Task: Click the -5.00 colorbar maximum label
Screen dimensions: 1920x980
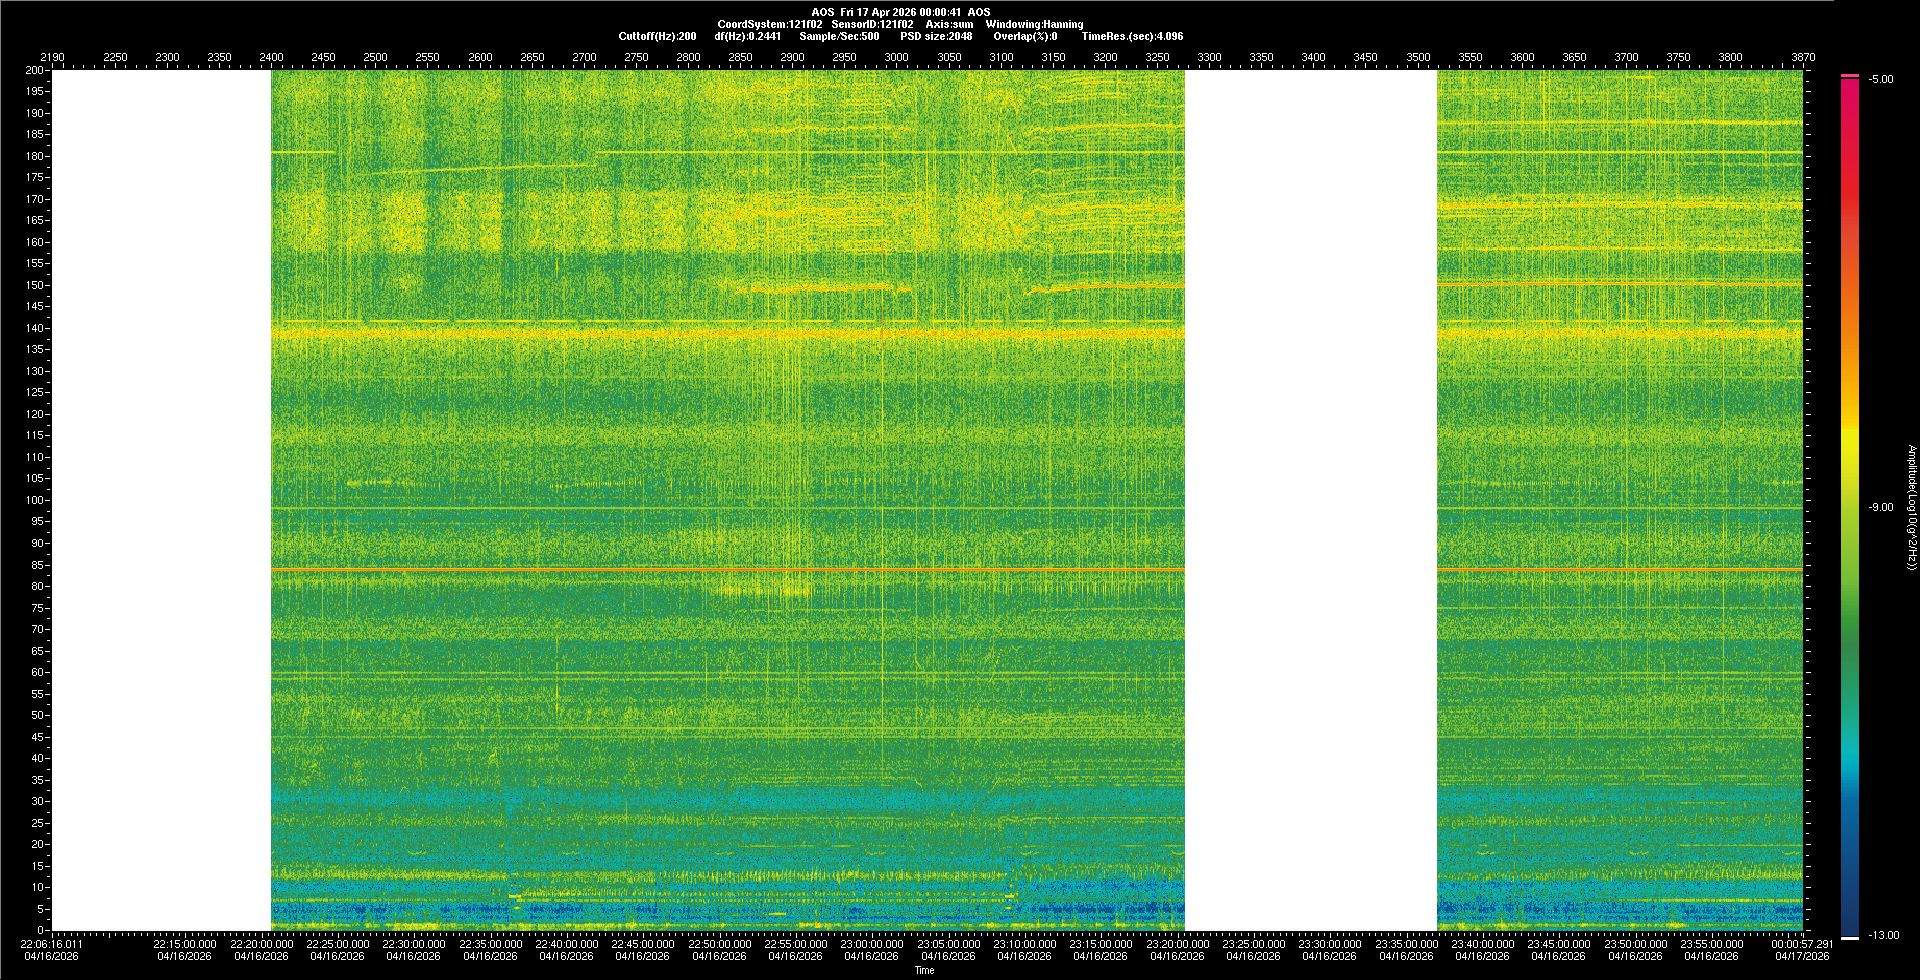Action: (x=1881, y=79)
